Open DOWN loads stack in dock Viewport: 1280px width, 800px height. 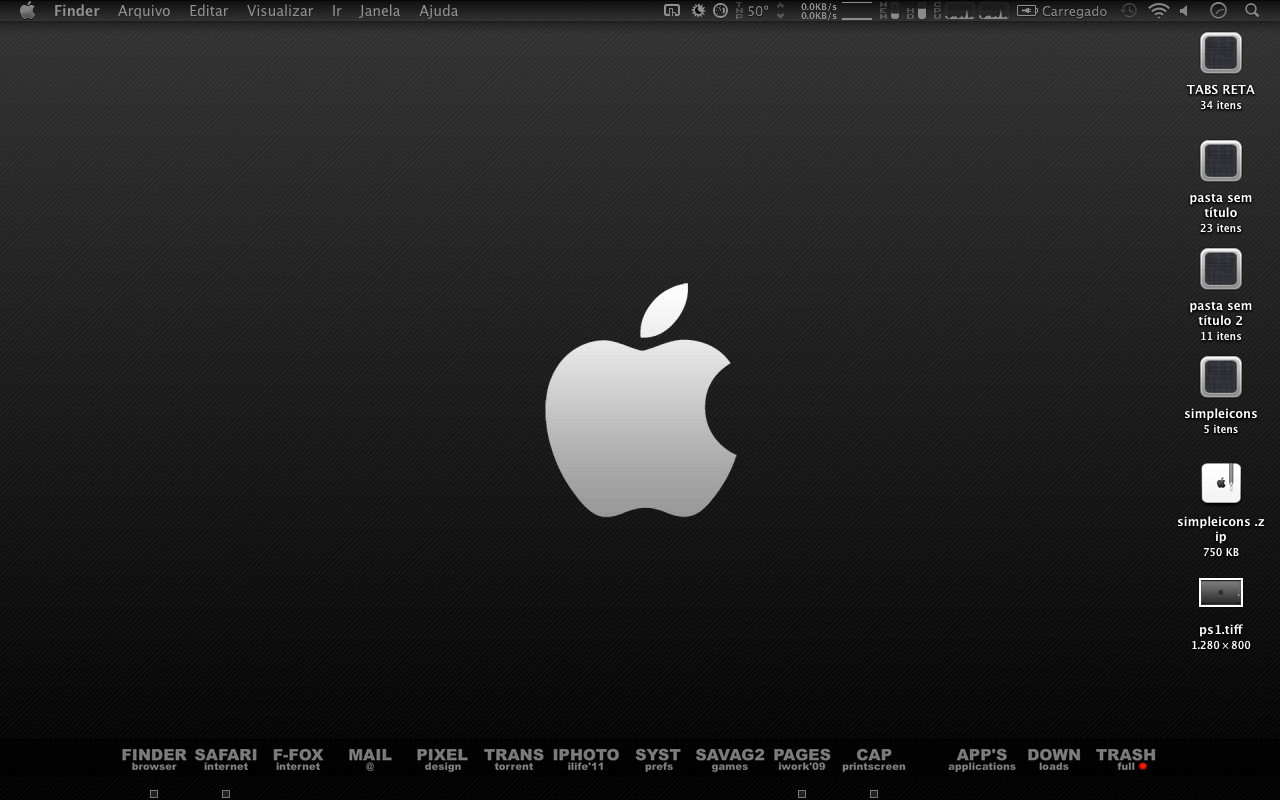[x=1054, y=759]
